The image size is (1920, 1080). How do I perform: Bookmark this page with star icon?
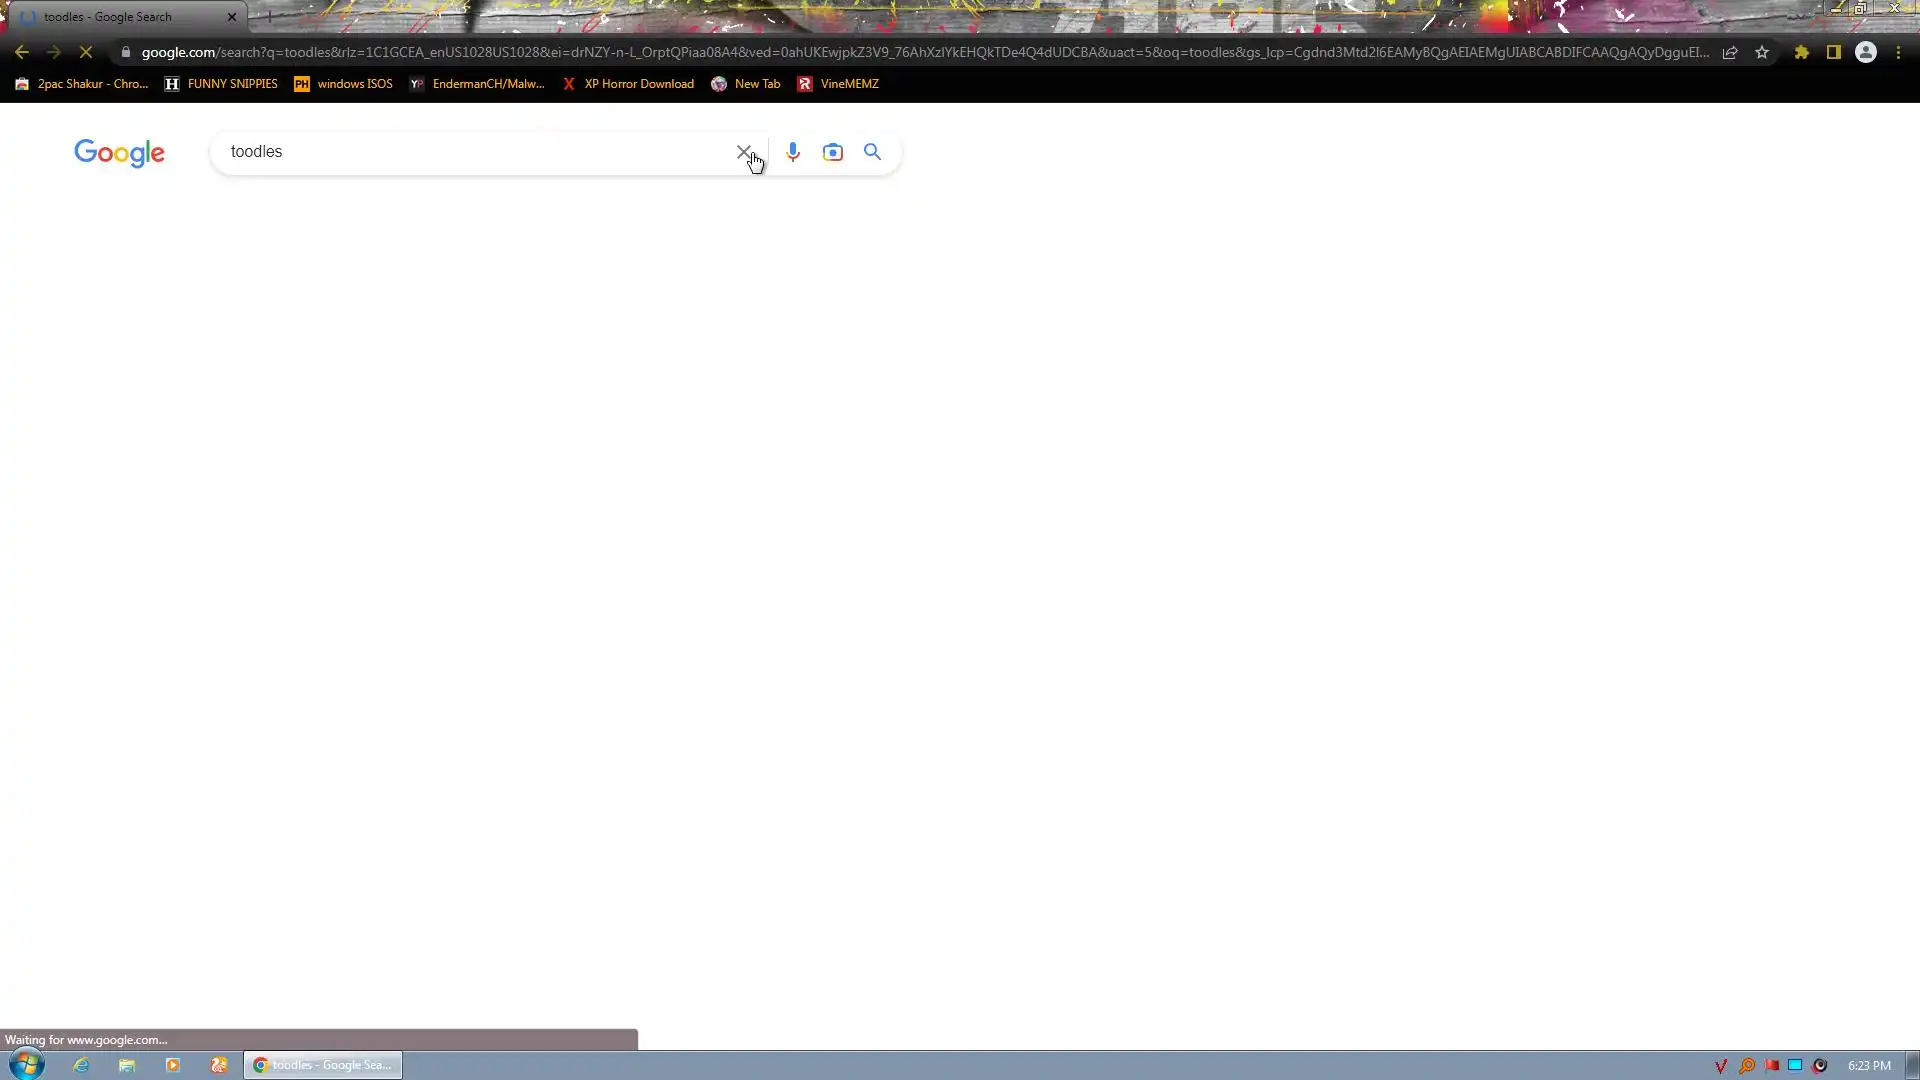point(1762,52)
